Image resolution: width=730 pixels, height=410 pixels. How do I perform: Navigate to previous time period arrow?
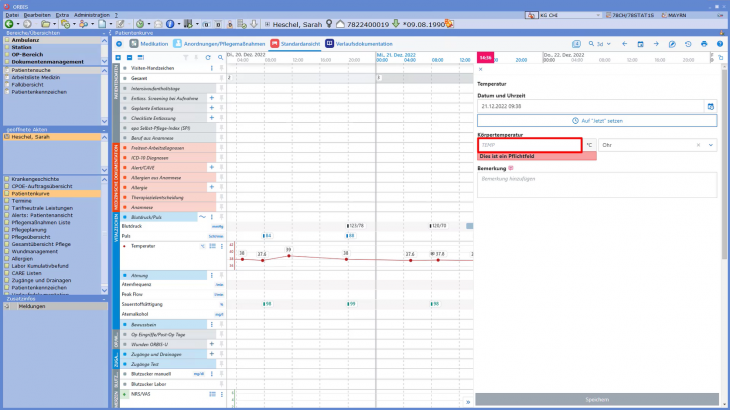[x=625, y=44]
